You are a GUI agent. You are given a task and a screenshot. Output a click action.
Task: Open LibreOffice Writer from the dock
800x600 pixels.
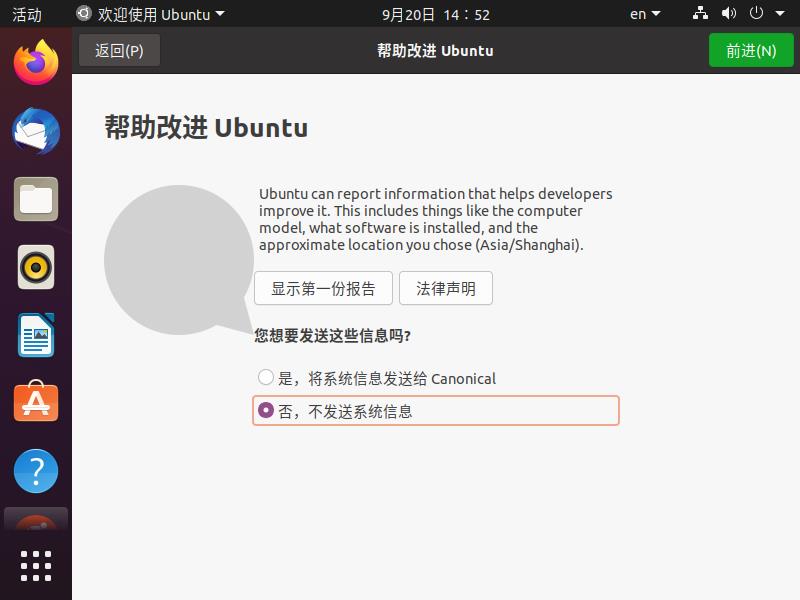[x=36, y=335]
